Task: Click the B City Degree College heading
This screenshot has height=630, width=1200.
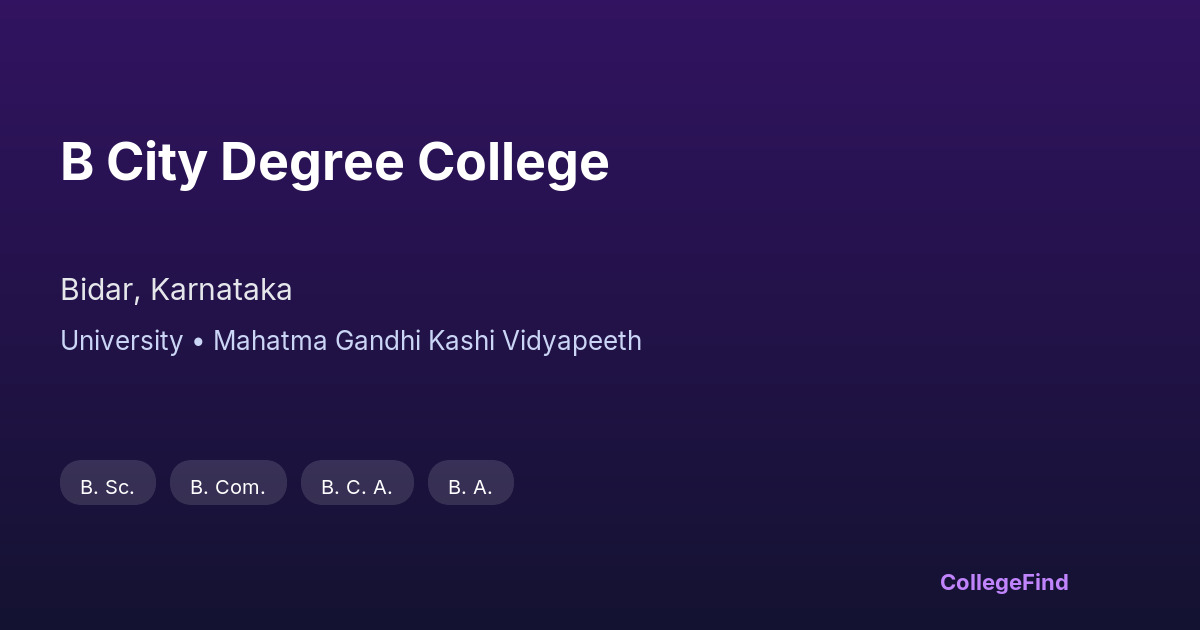Action: [334, 162]
